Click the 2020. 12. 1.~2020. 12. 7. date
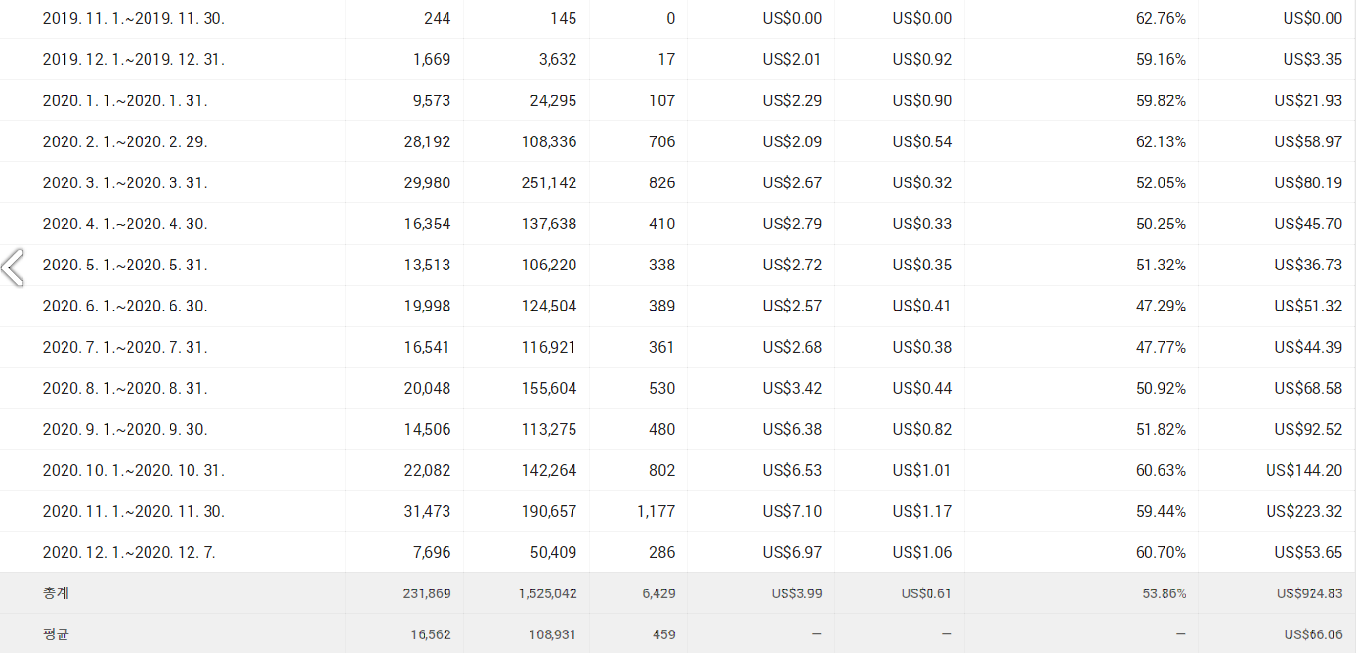1359x653 pixels. point(129,552)
